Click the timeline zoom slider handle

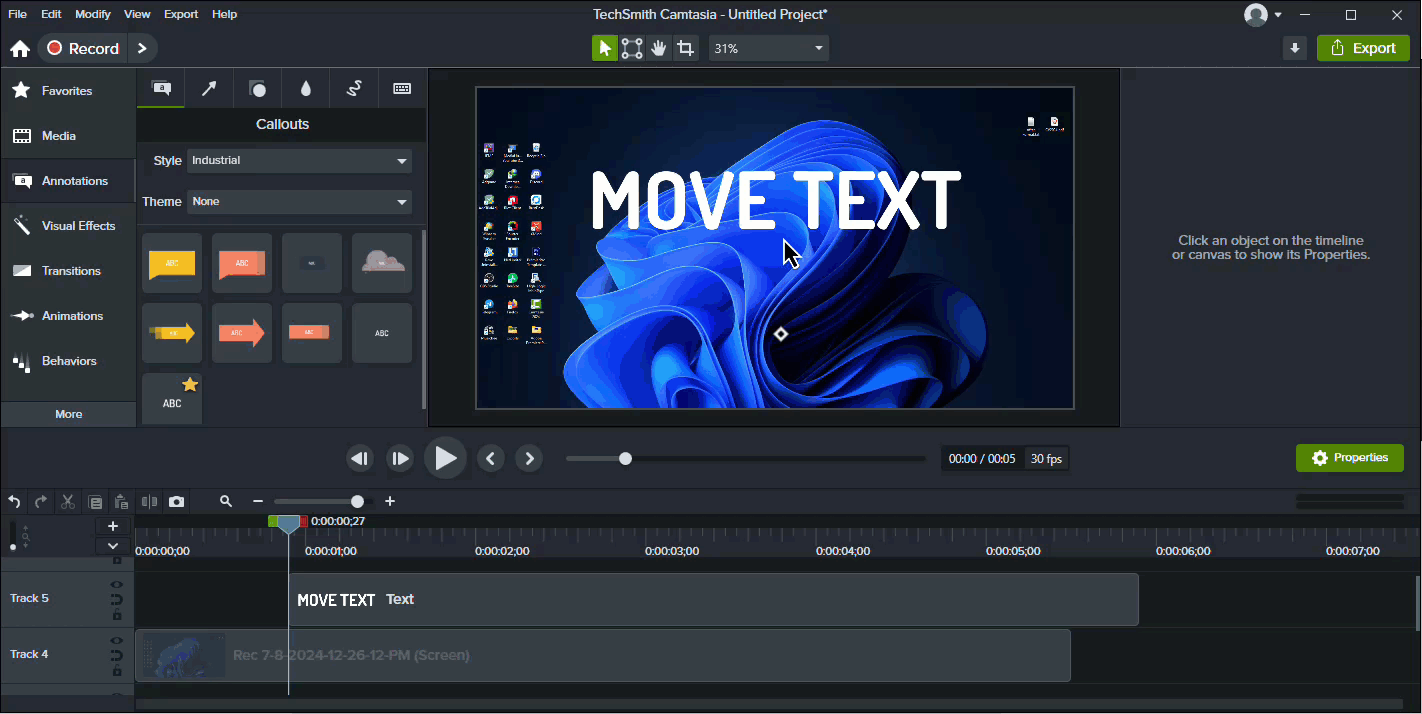pyautogui.click(x=357, y=501)
